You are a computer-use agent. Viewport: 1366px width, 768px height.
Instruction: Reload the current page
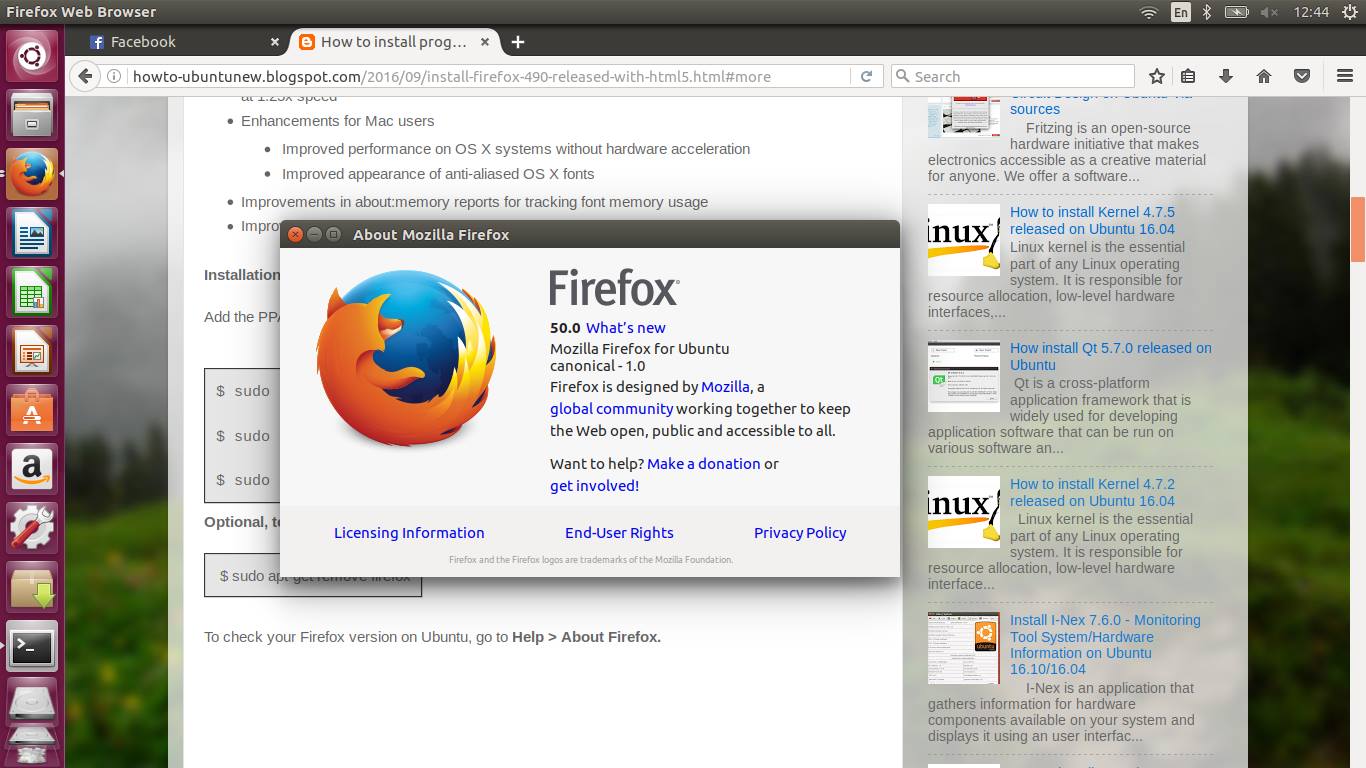[866, 76]
